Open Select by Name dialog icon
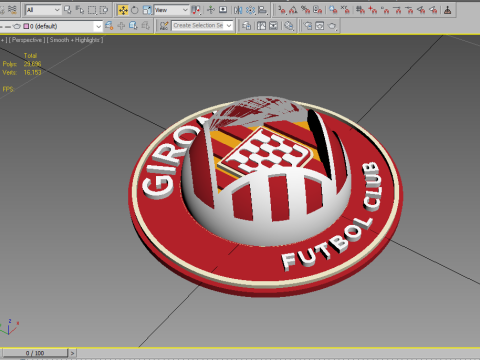 [80, 10]
